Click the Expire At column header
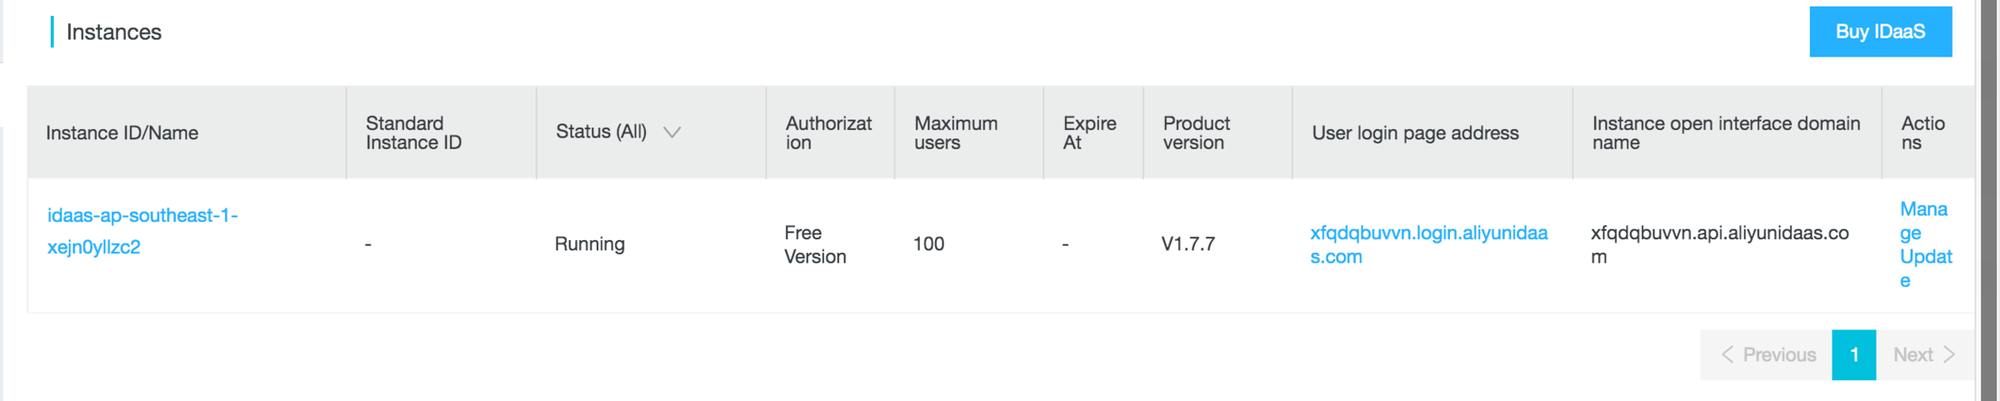The image size is (2000, 401). (x=1089, y=133)
